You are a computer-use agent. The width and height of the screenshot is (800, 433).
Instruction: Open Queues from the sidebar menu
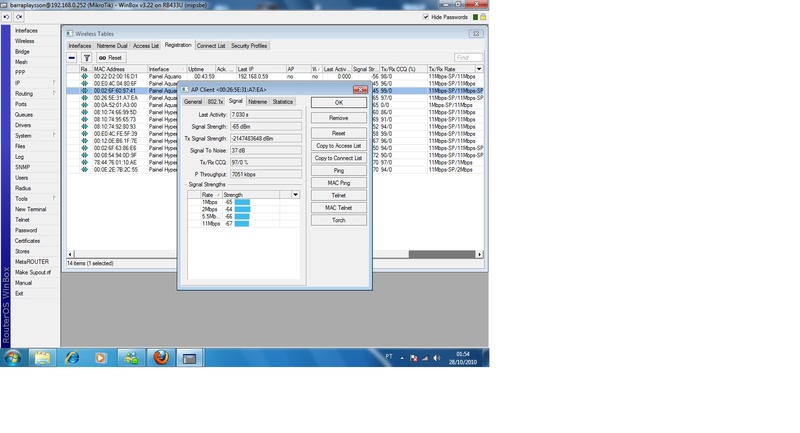coord(23,115)
